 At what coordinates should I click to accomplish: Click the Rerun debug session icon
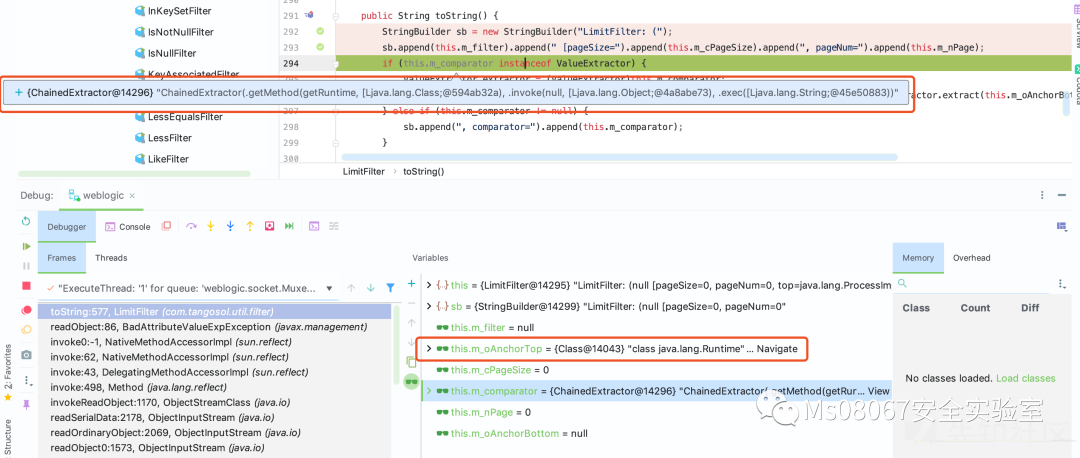pyautogui.click(x=26, y=221)
